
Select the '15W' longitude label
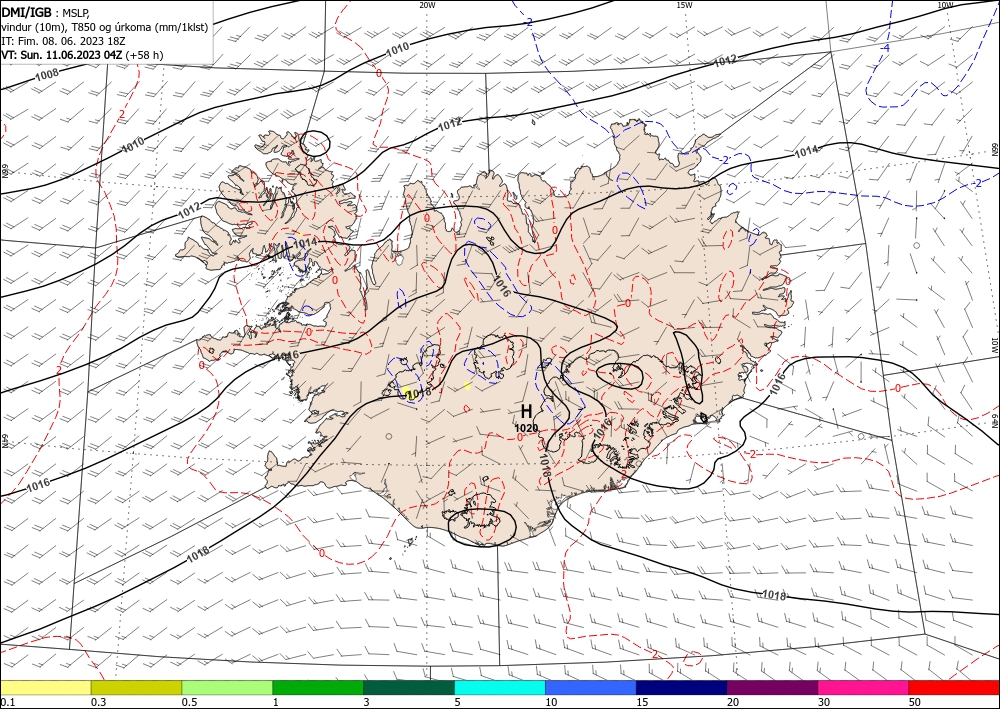pyautogui.click(x=684, y=5)
